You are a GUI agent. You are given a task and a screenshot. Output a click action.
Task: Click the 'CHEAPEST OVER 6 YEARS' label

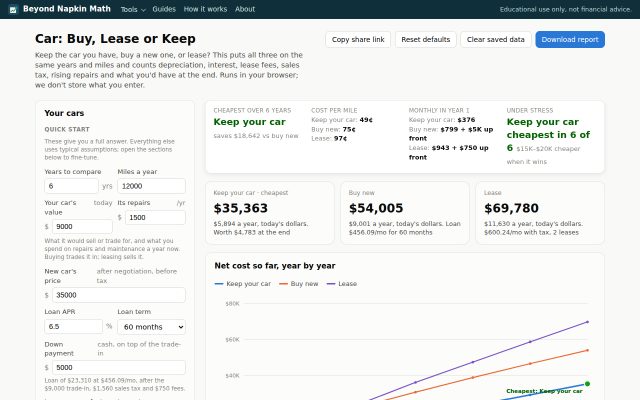[x=252, y=111]
